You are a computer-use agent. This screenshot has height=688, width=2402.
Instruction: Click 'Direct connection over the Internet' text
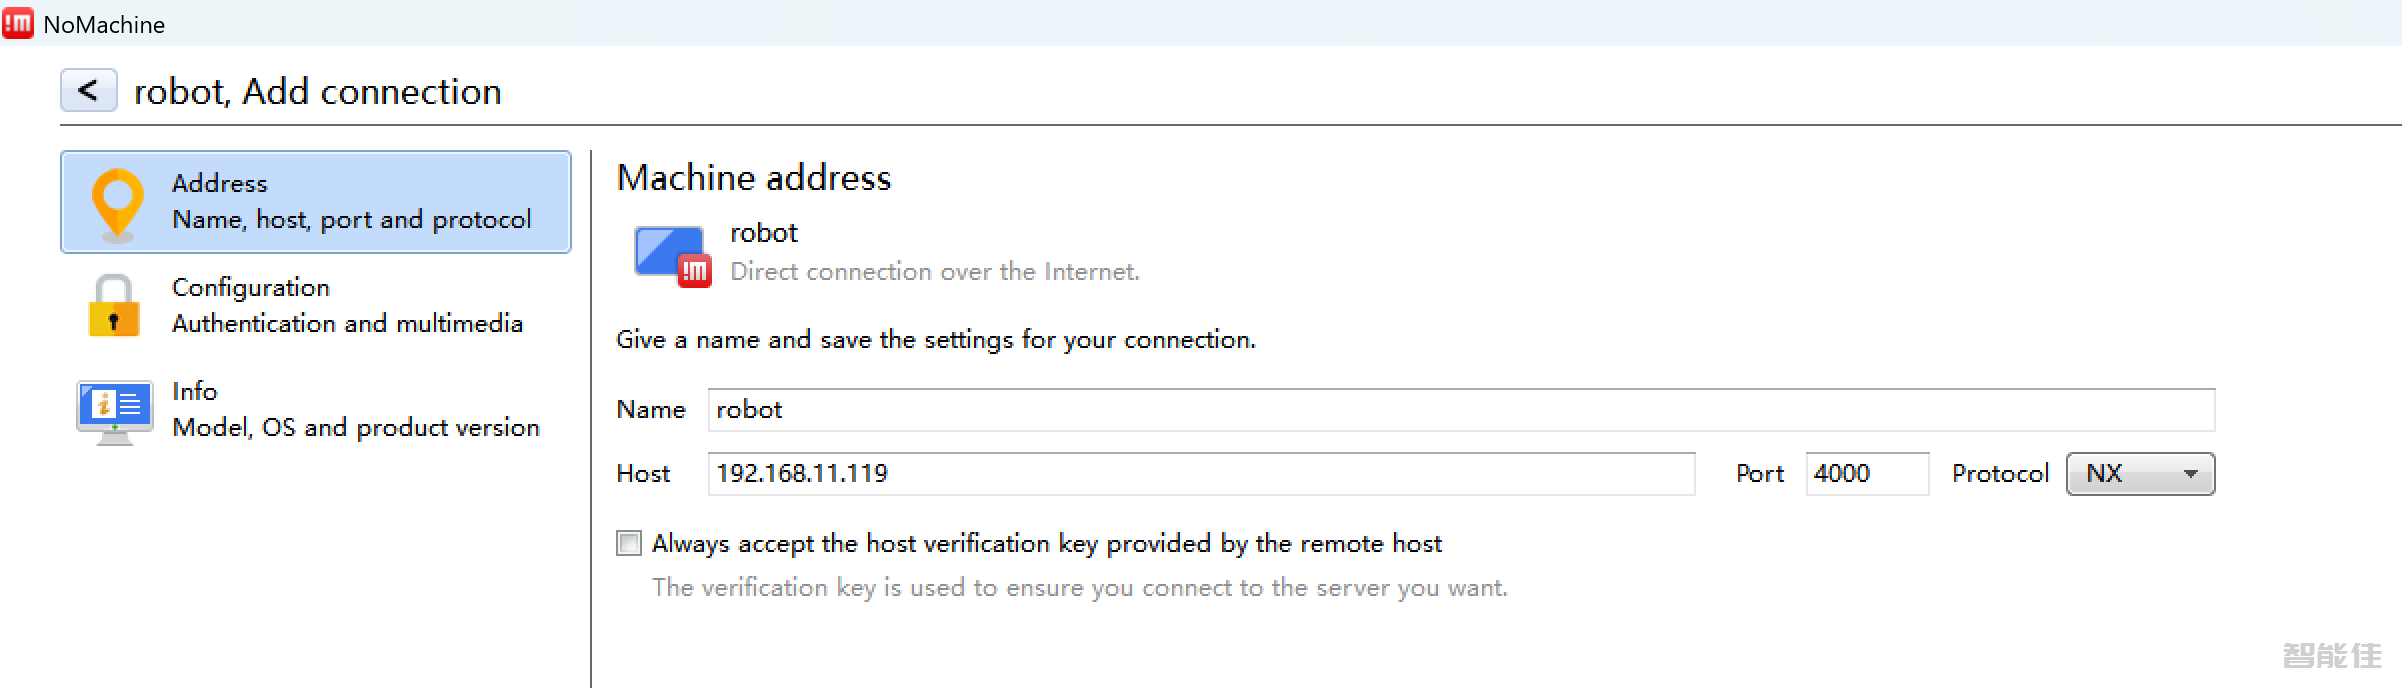(x=934, y=272)
